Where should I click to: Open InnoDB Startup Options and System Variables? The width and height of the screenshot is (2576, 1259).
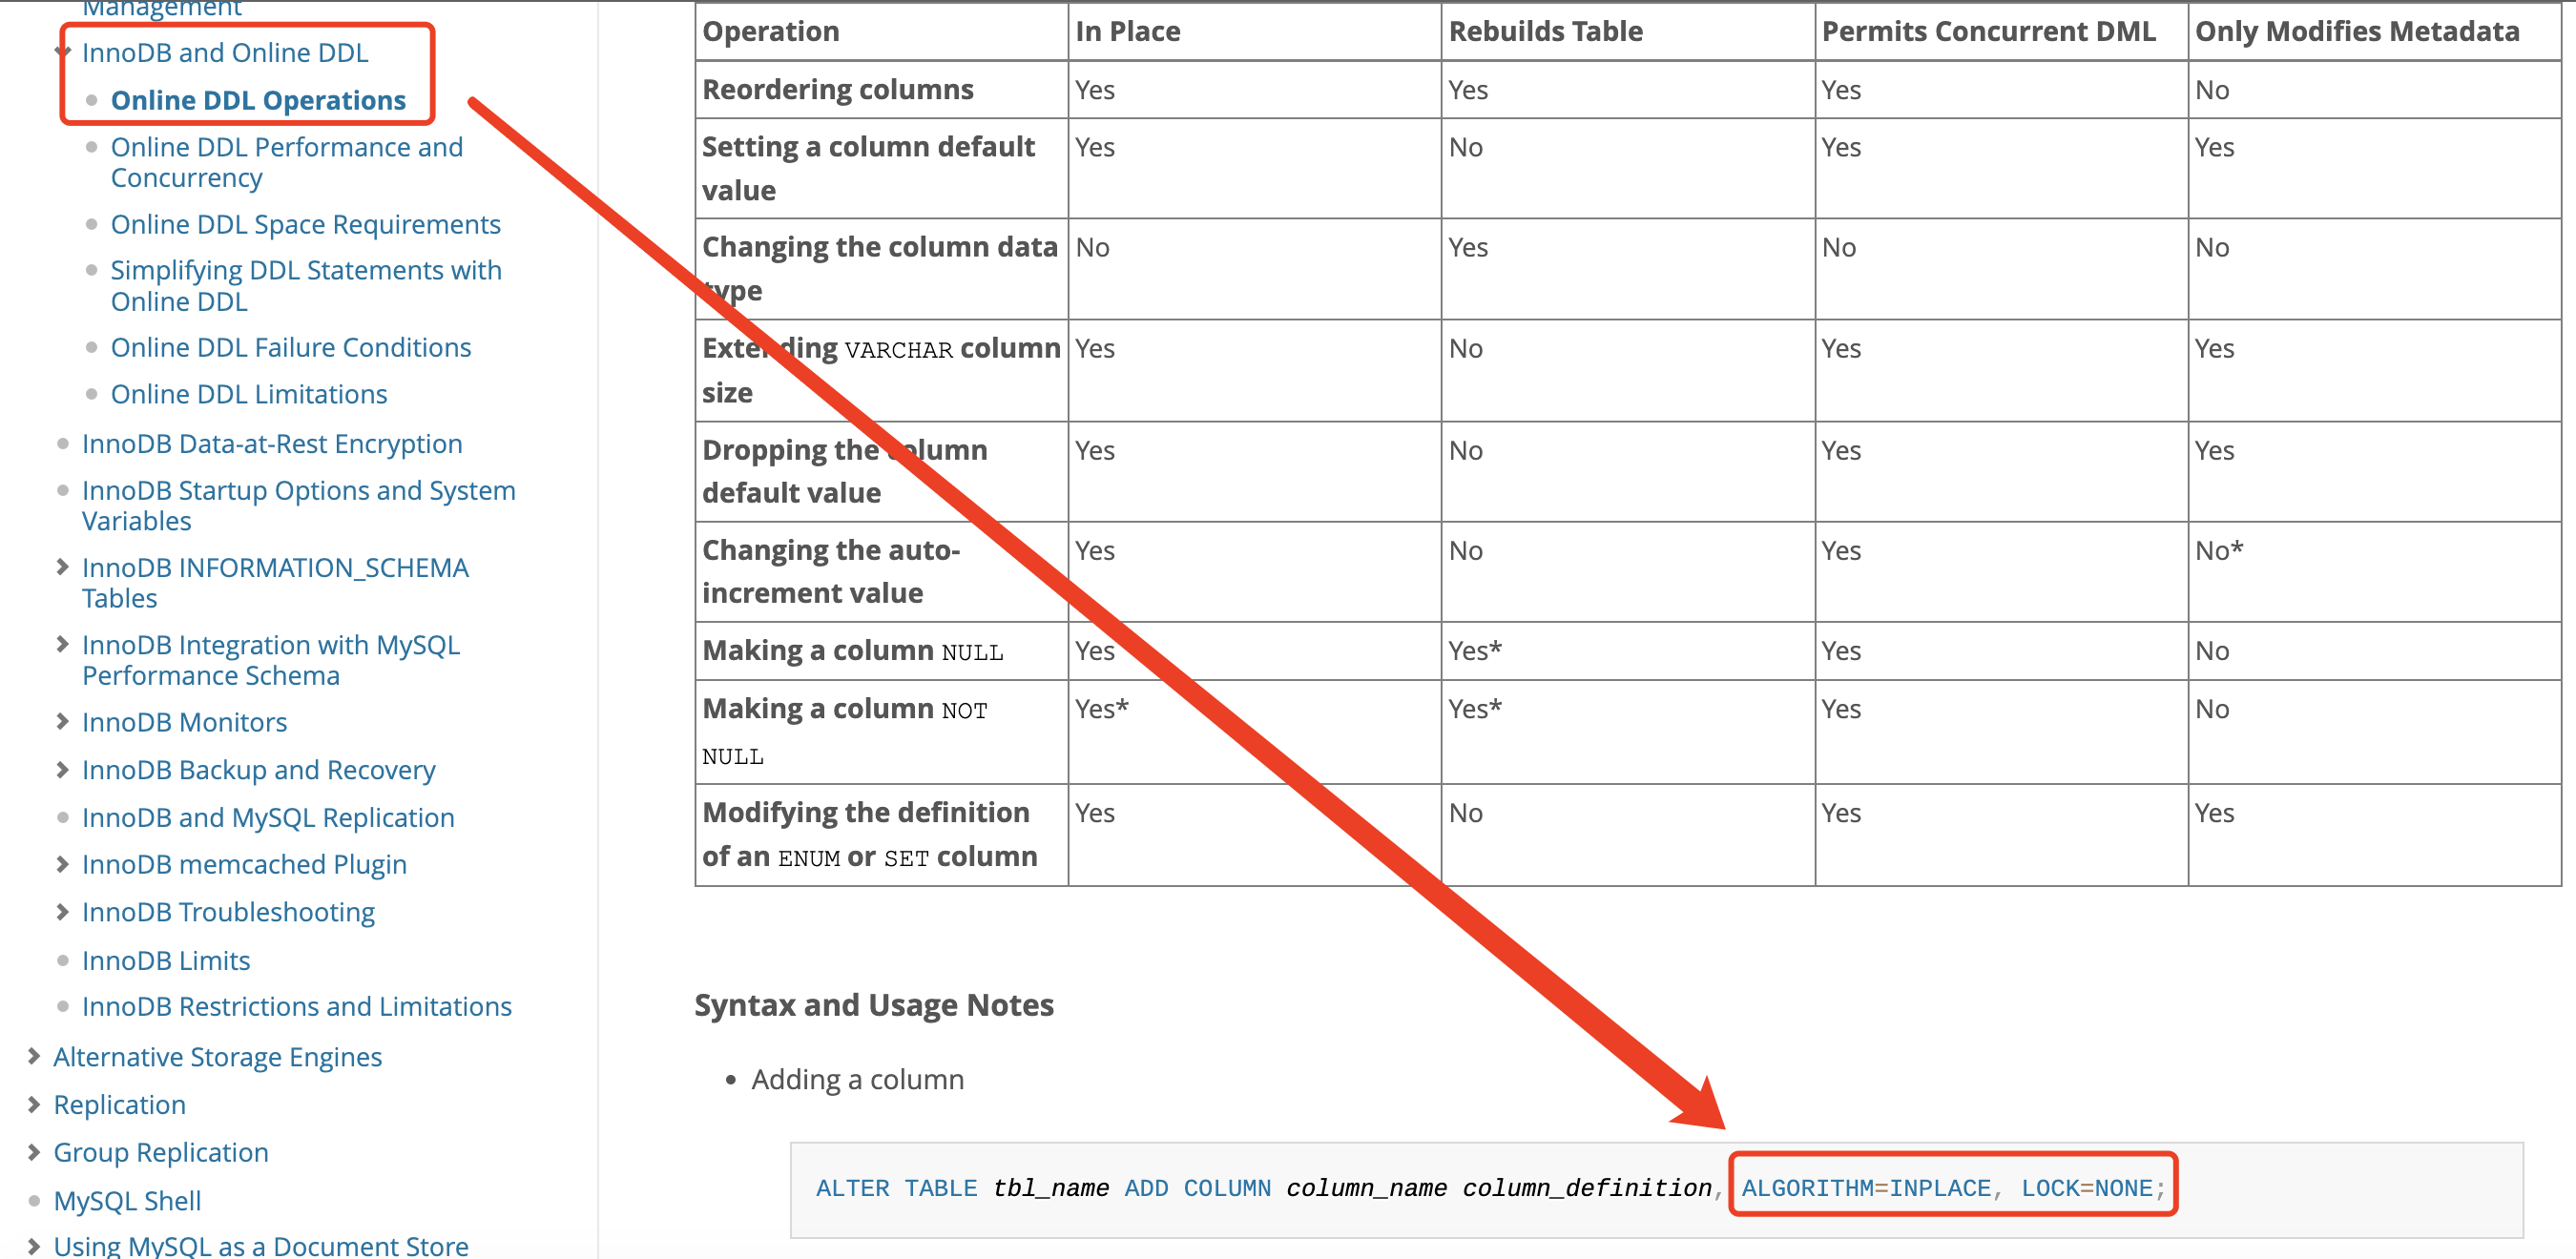pos(298,505)
